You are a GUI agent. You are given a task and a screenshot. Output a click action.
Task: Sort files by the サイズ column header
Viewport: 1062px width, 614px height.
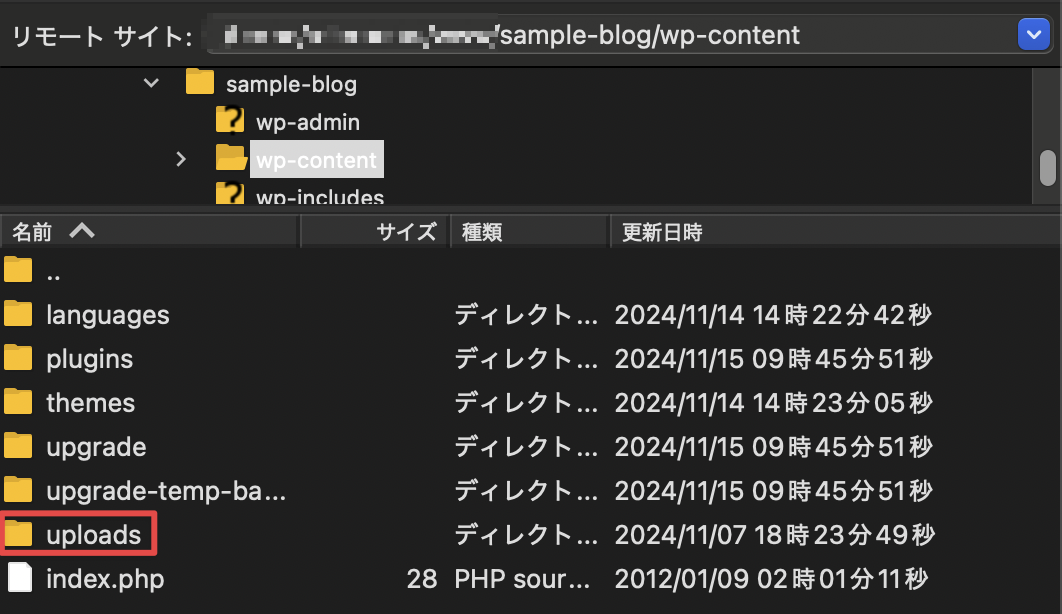pos(406,232)
